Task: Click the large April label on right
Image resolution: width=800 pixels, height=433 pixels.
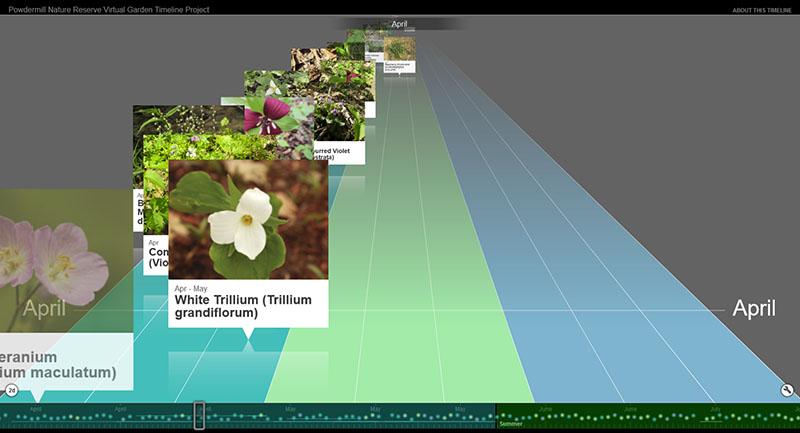Action: coord(754,308)
